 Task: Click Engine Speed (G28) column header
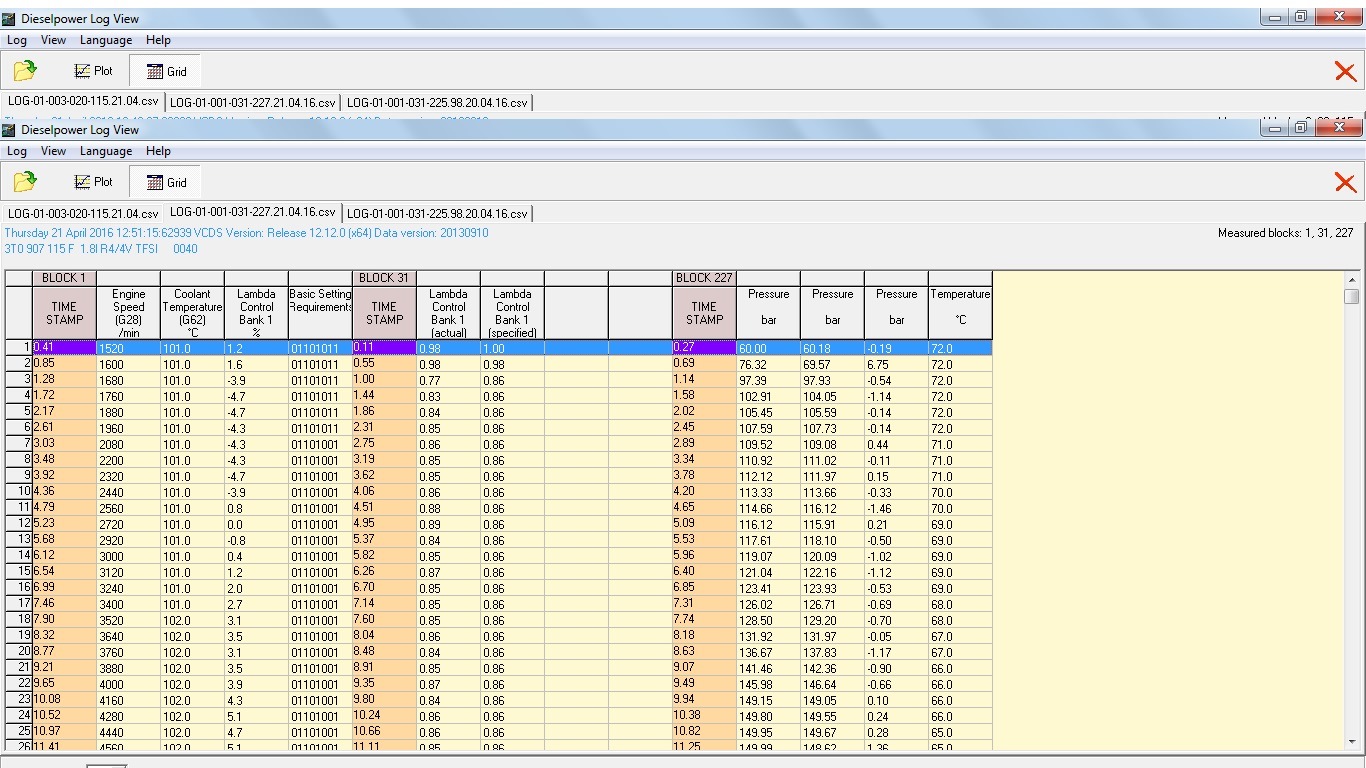(x=128, y=312)
